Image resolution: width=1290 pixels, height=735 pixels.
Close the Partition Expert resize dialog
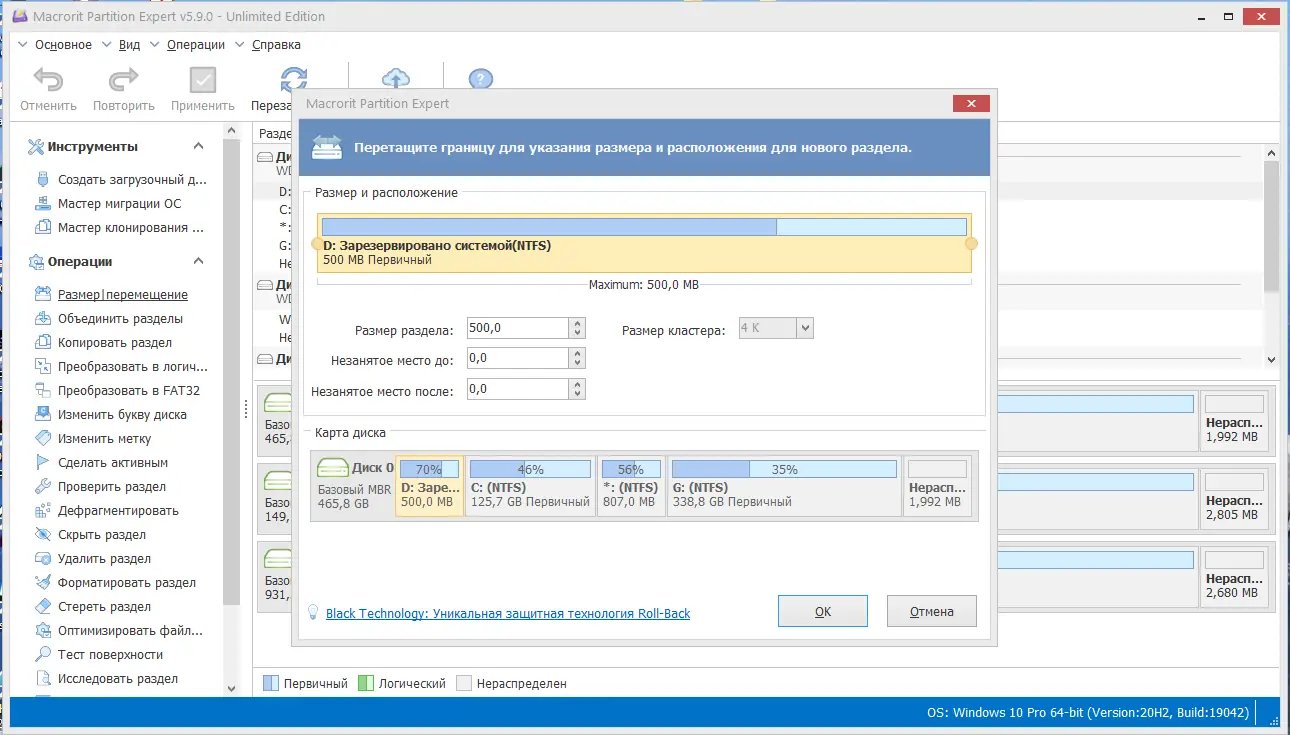click(x=971, y=104)
